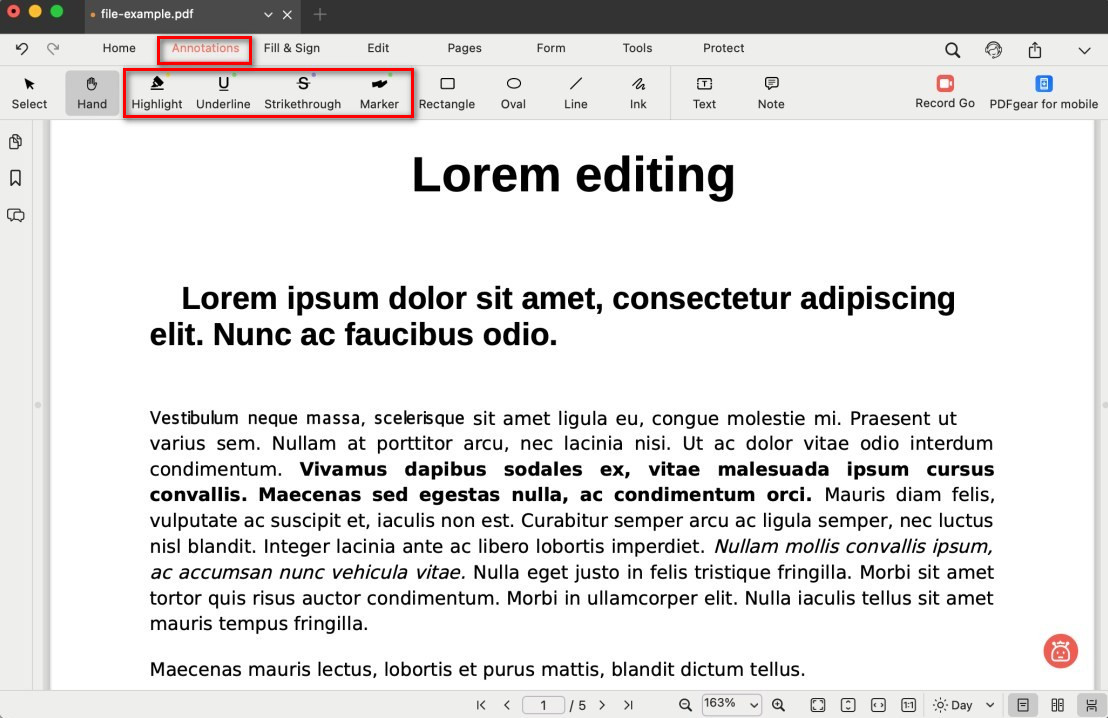Click the share icon in top bar

coord(1035,50)
